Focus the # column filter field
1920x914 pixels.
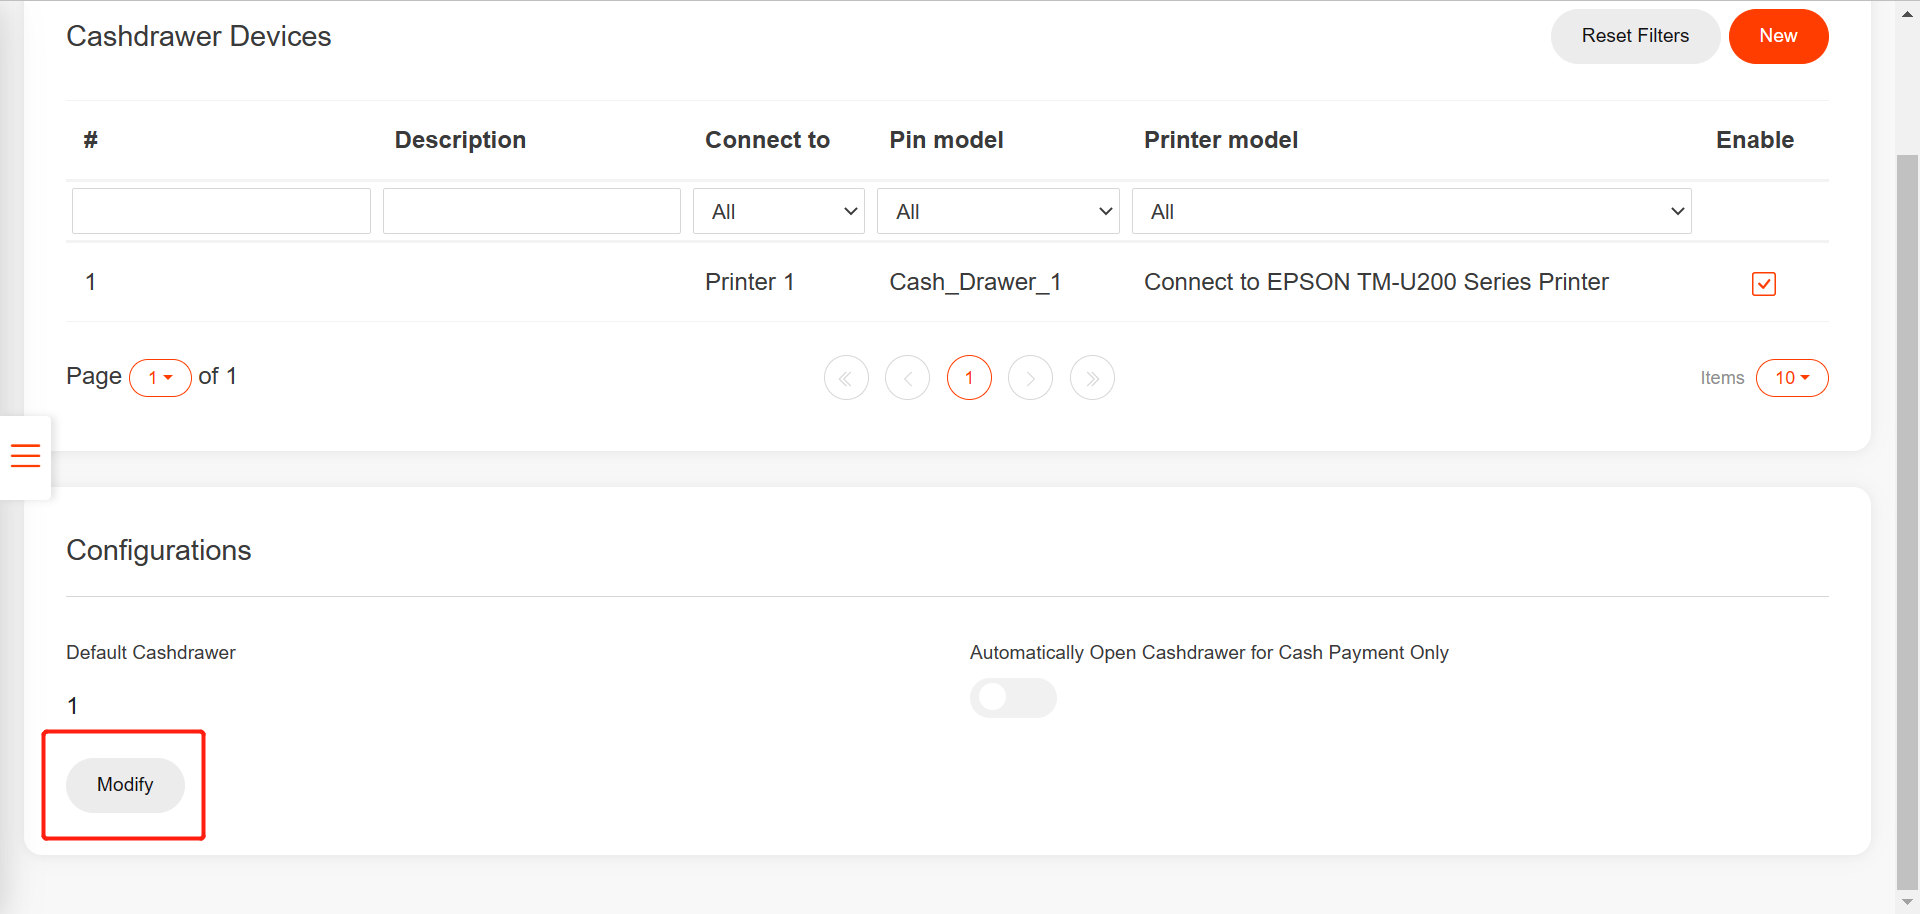[x=221, y=212]
